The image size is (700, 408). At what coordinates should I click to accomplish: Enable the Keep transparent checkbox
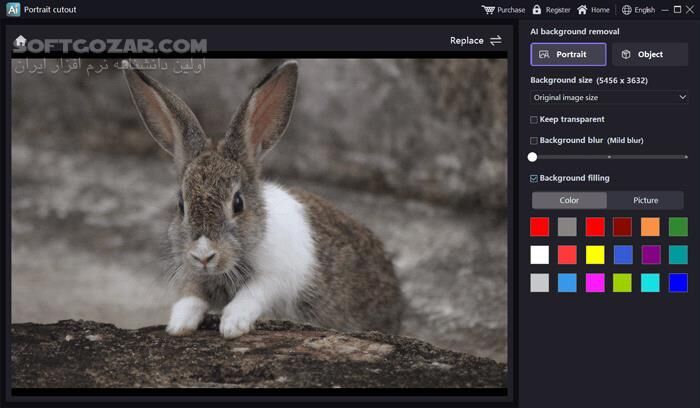[x=534, y=119]
